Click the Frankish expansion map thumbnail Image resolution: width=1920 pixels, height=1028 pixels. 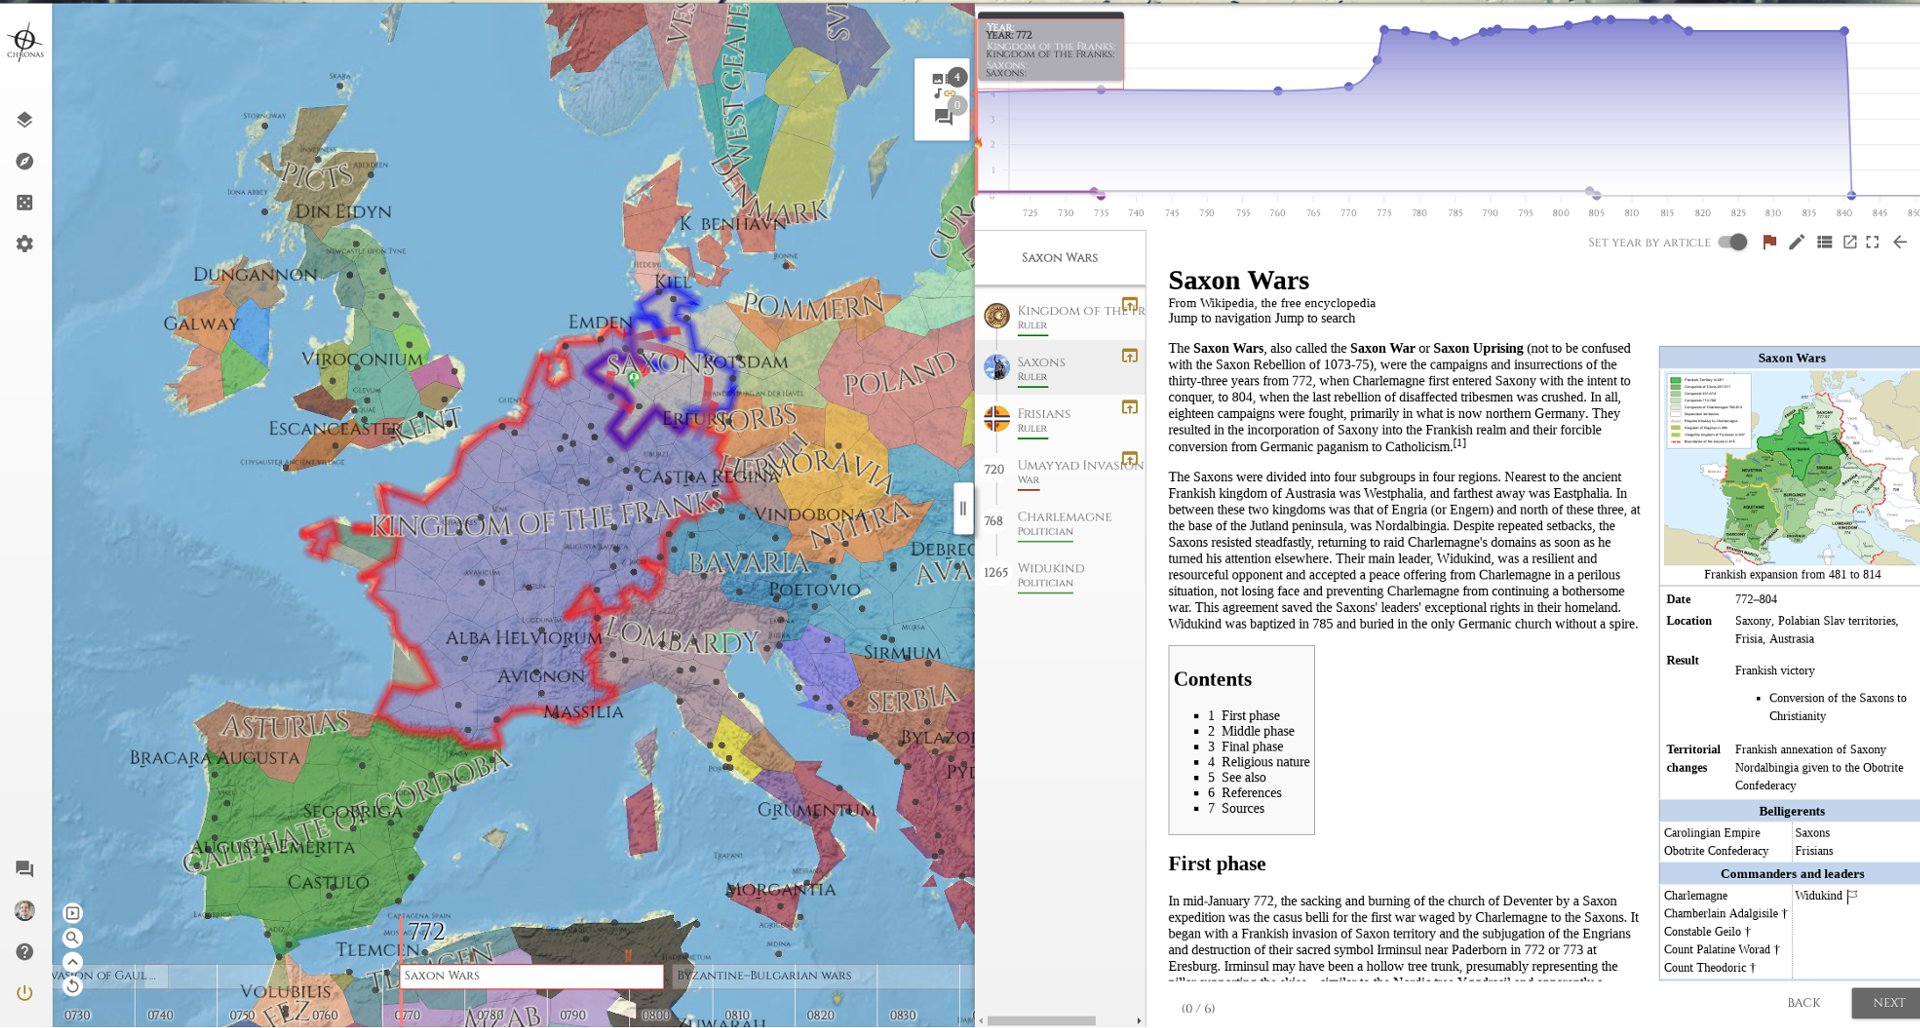tap(1791, 468)
